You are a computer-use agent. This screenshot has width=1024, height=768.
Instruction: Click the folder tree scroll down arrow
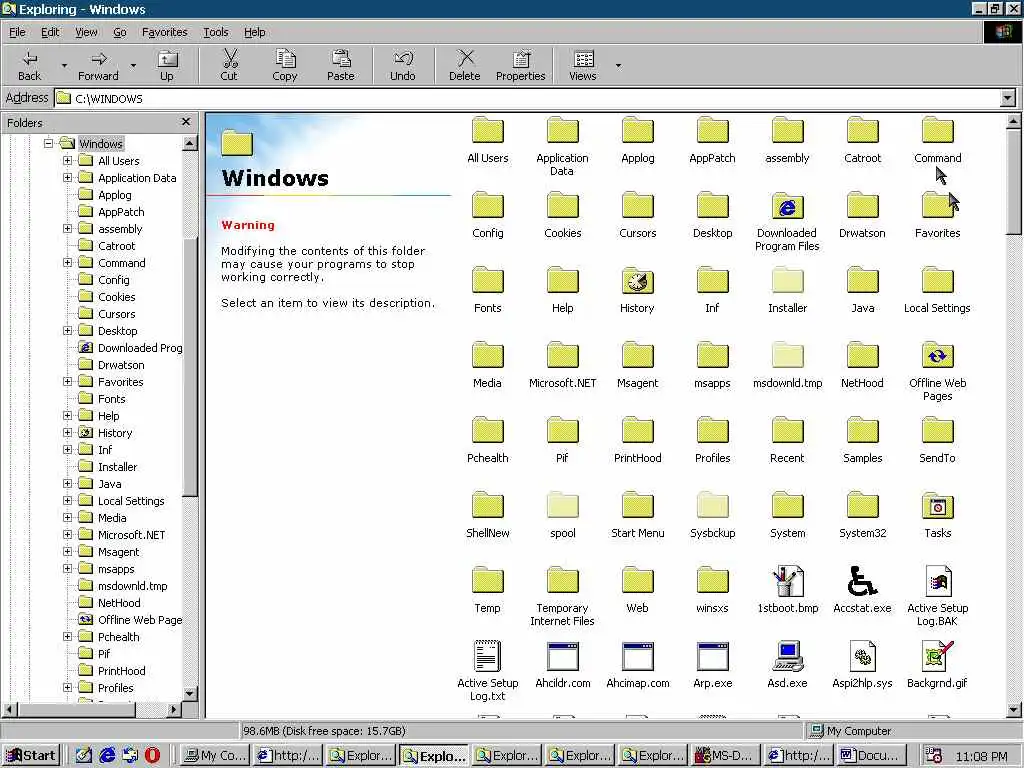[190, 694]
